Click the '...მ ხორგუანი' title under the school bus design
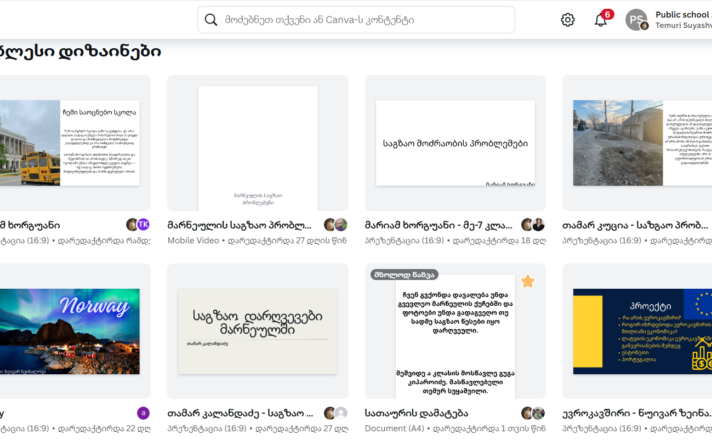This screenshot has width=712, height=440. 30,225
